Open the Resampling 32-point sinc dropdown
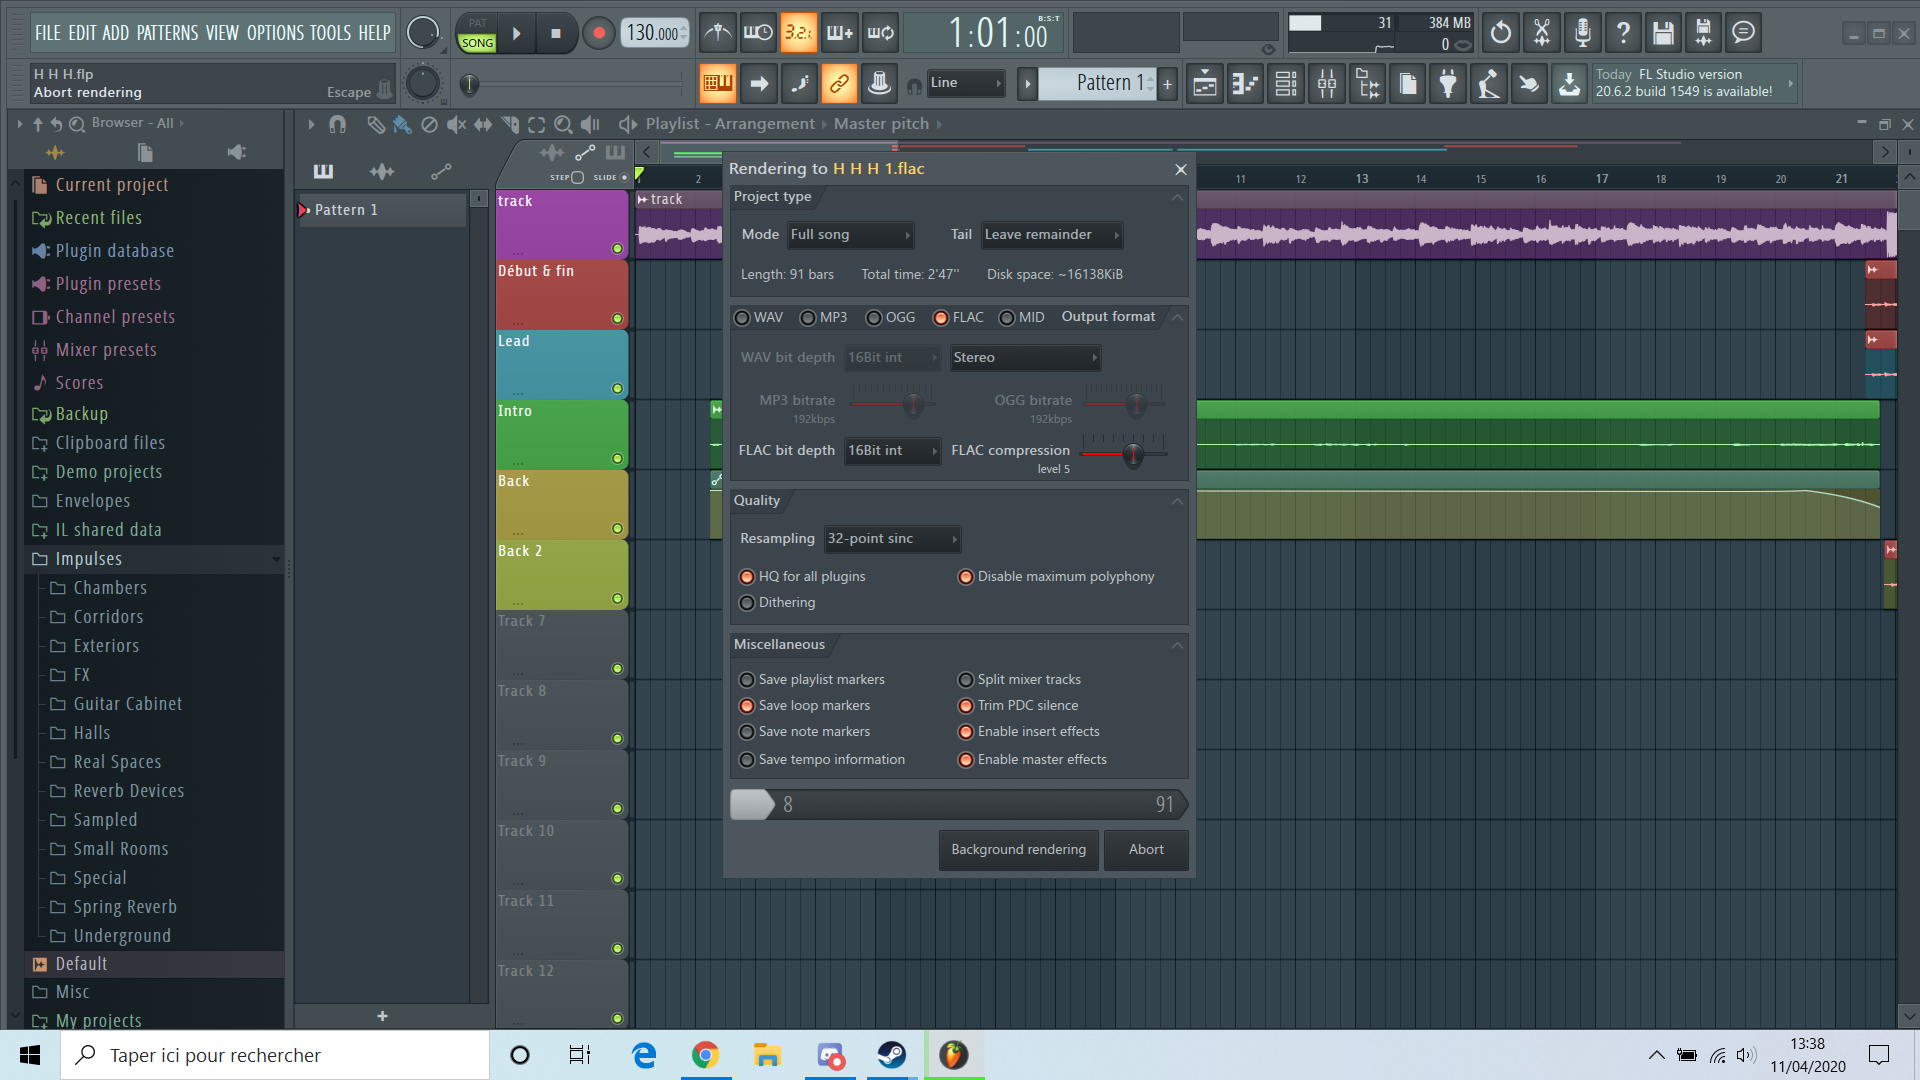1920x1080 pixels. pyautogui.click(x=891, y=539)
